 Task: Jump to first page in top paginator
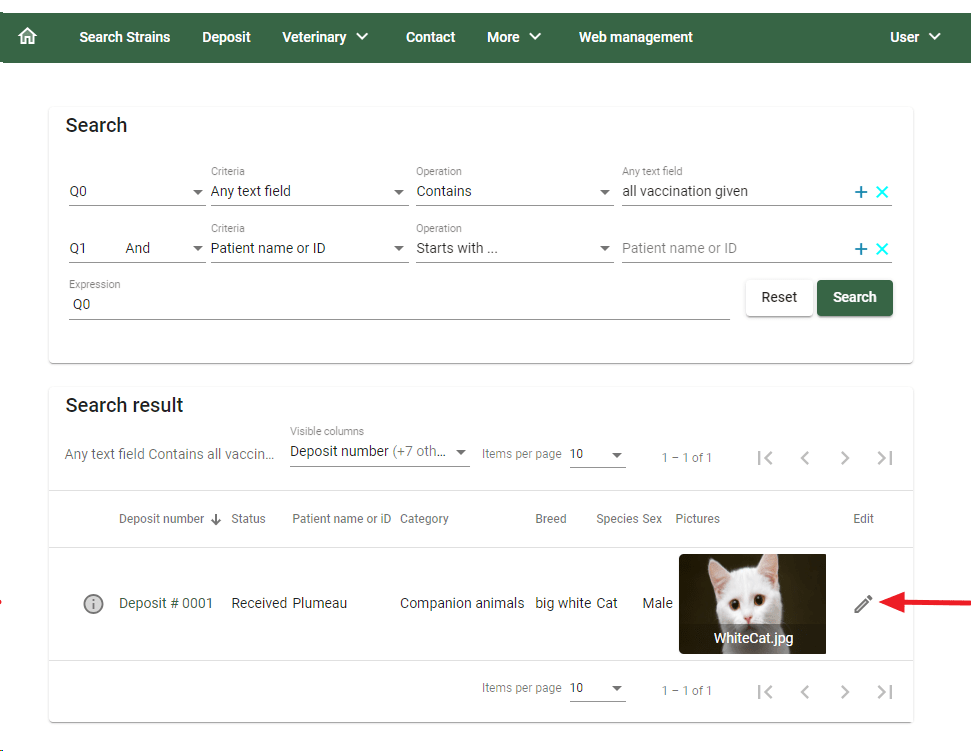pyautogui.click(x=765, y=458)
